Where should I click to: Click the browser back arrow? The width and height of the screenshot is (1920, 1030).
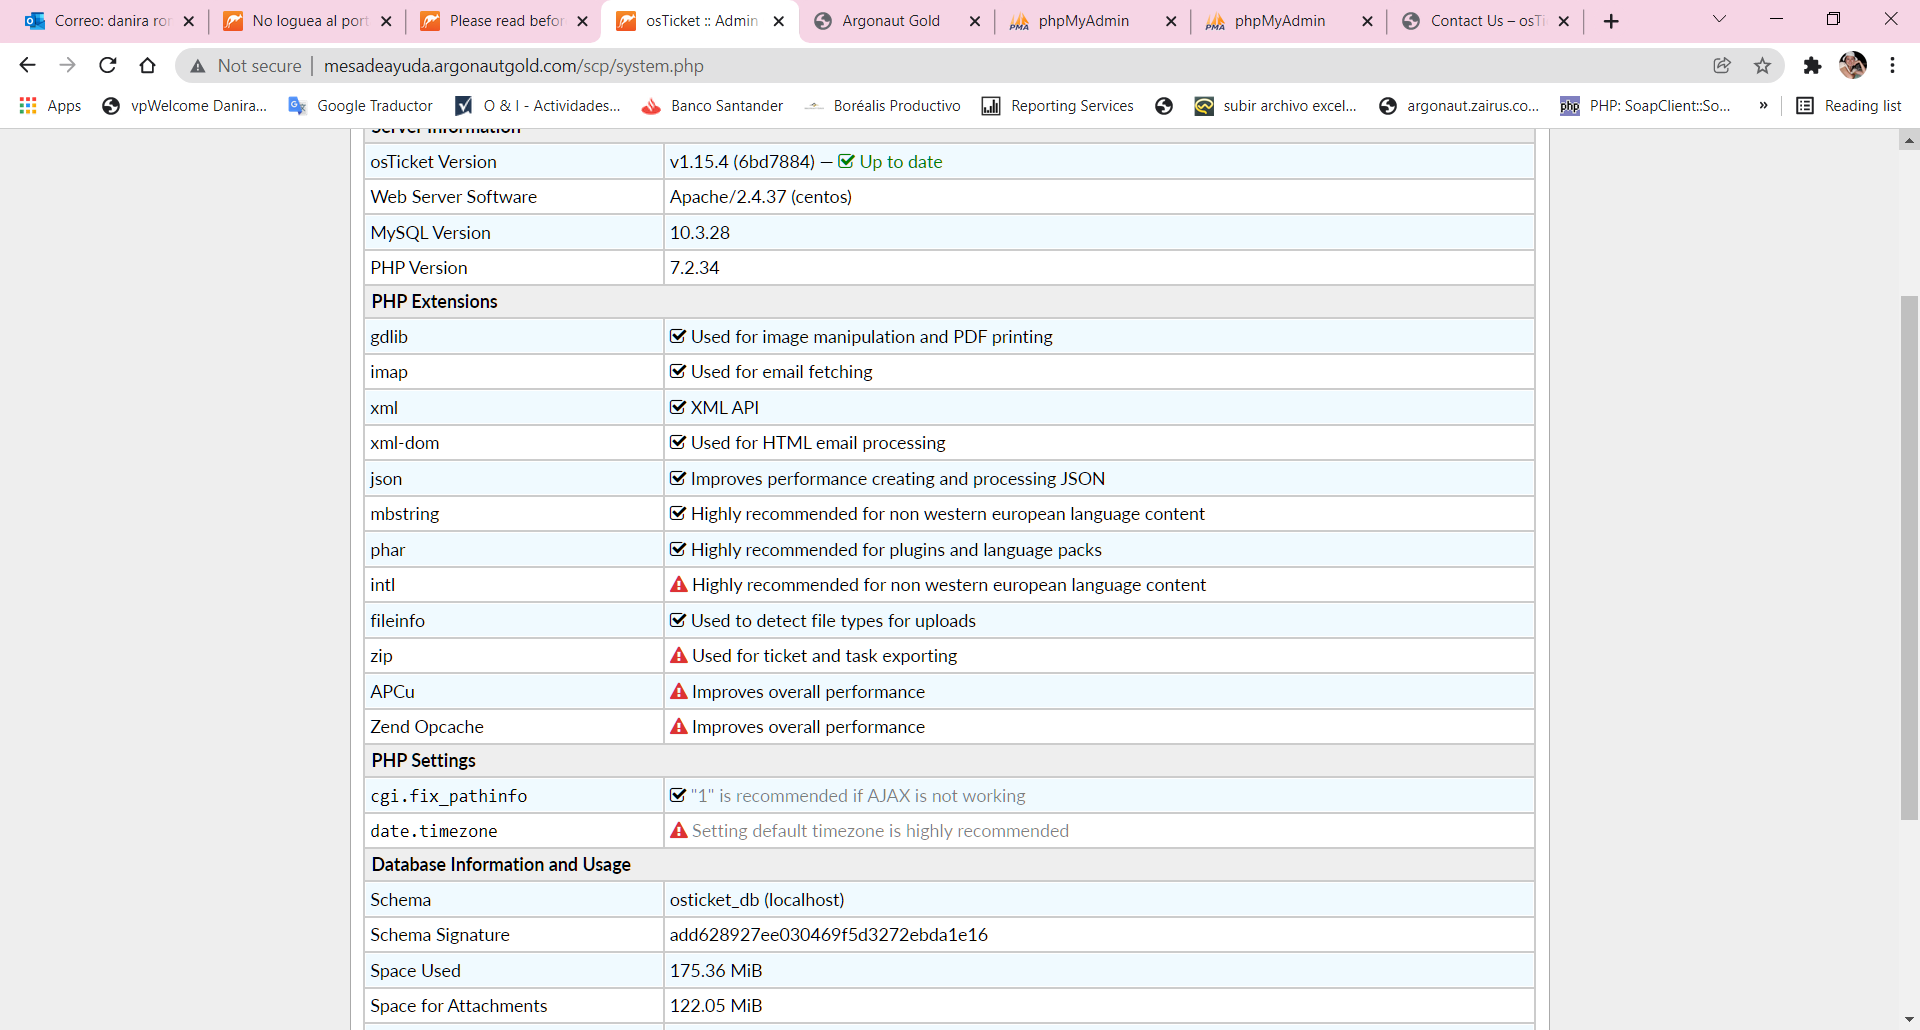(x=27, y=65)
